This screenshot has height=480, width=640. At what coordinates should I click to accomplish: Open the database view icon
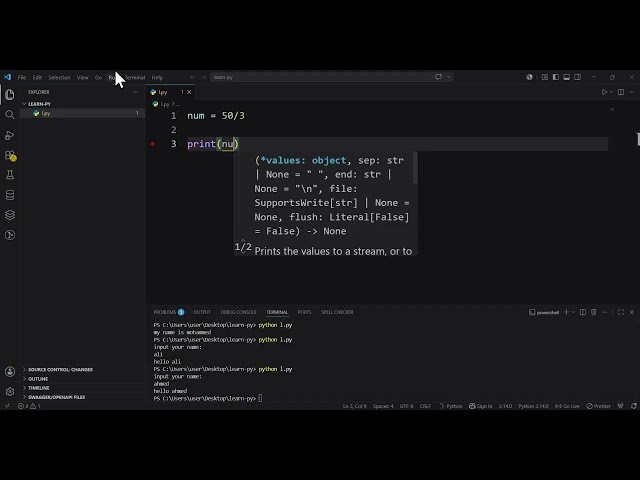pos(10,195)
